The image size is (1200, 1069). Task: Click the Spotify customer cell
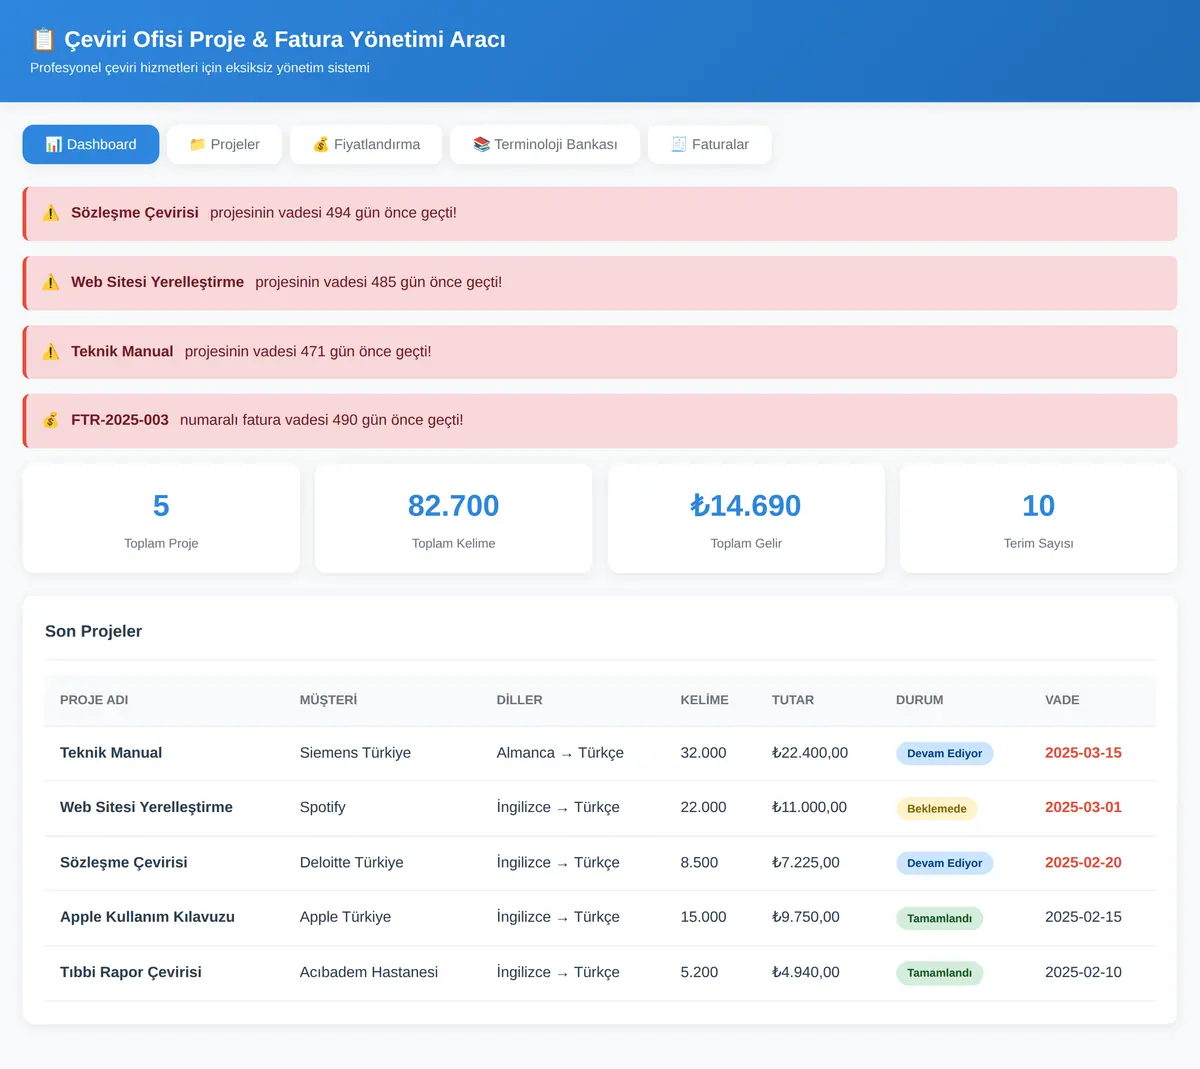point(323,807)
